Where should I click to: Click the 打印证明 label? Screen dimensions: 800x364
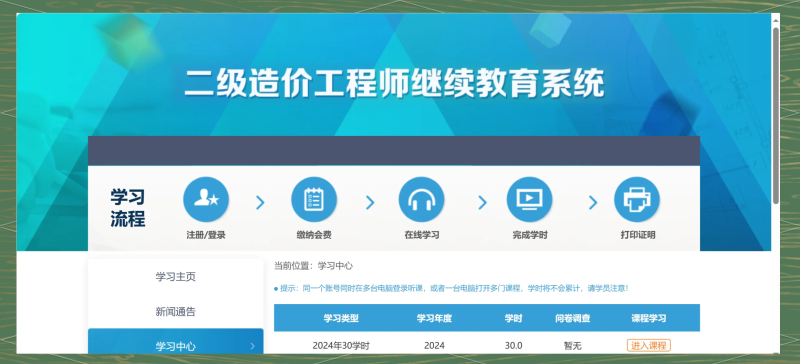click(x=638, y=235)
